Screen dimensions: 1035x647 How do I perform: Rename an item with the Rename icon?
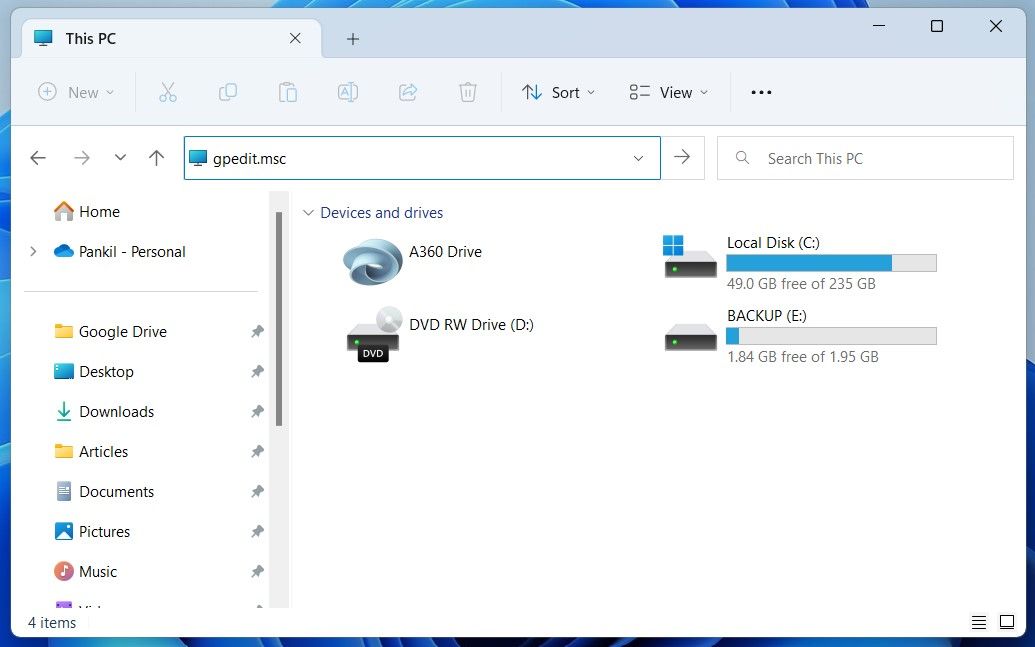[x=347, y=92]
